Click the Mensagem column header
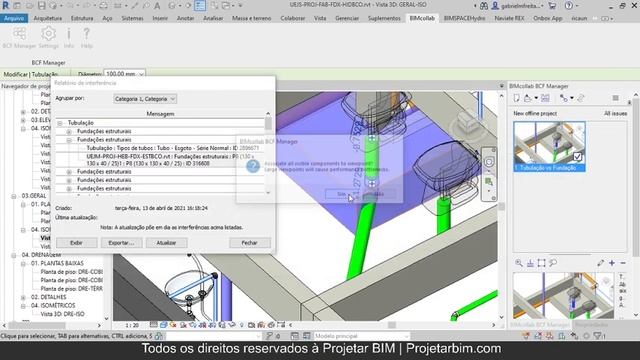The height and width of the screenshot is (360, 640). point(160,114)
